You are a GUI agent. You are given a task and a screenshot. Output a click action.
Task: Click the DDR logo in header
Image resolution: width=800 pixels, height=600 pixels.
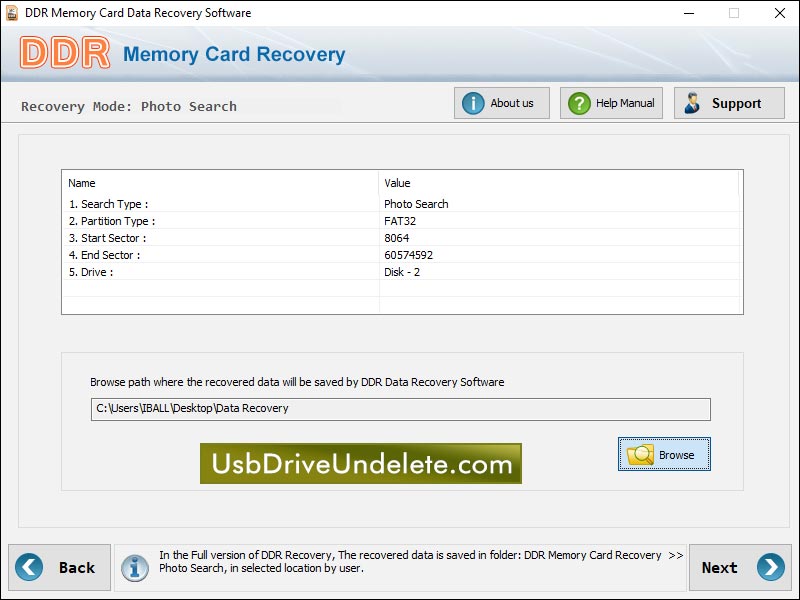pyautogui.click(x=65, y=53)
